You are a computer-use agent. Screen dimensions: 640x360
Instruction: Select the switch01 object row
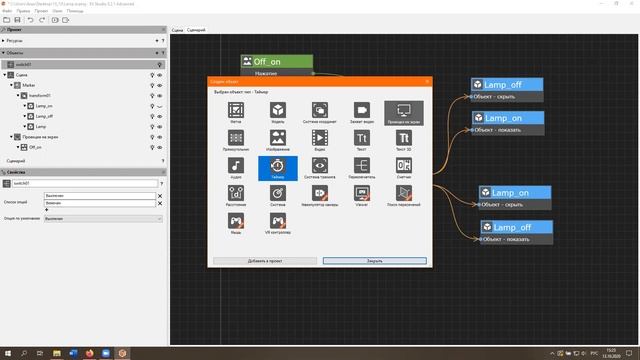pos(83,64)
